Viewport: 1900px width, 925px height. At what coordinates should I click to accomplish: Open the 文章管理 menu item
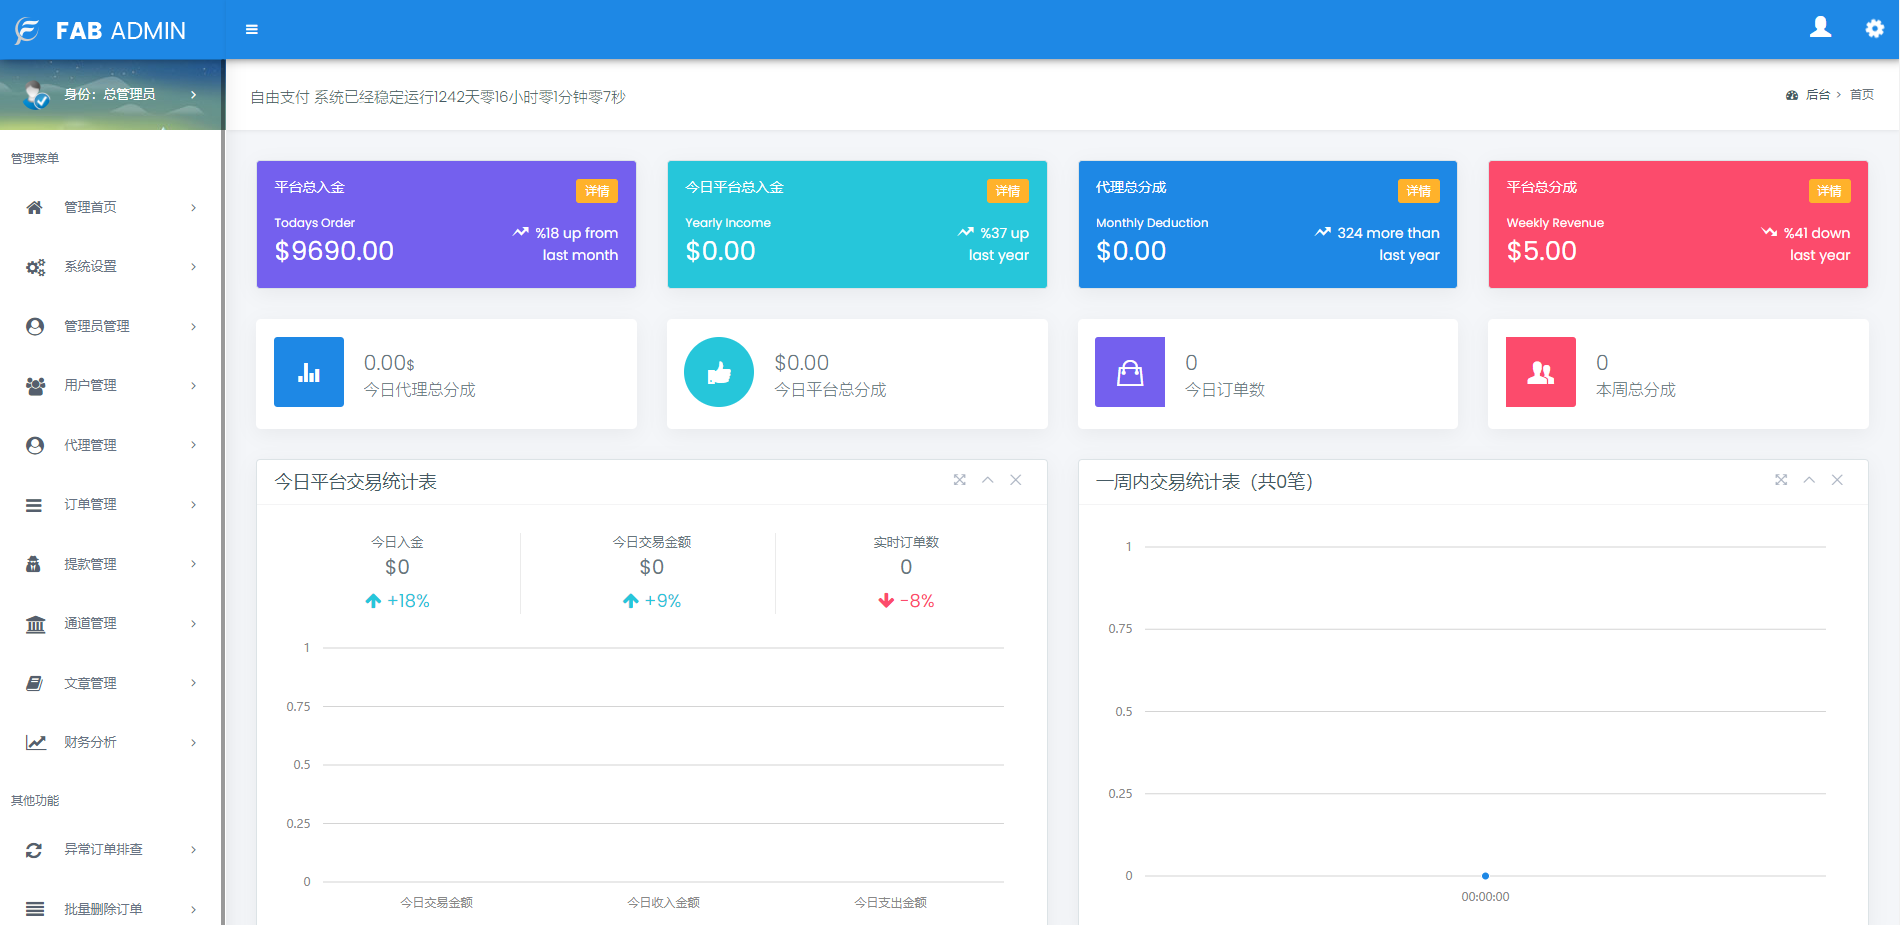pos(111,683)
